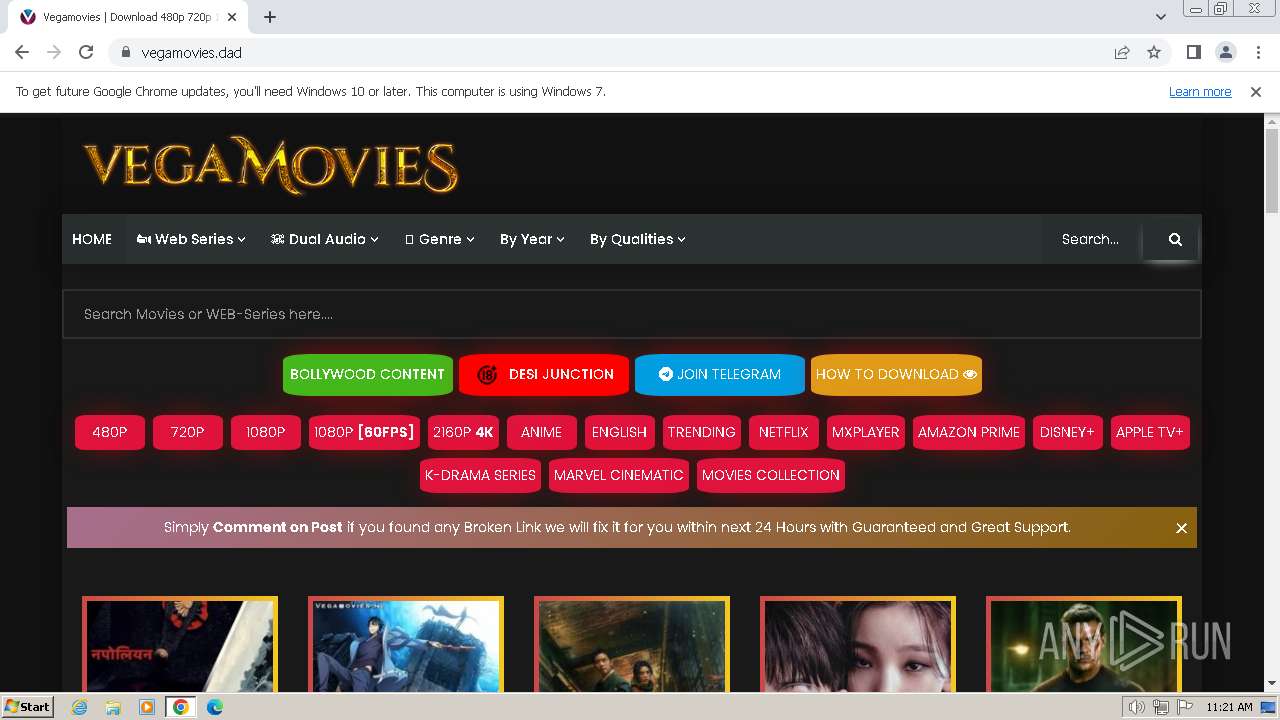Open the ANIME category tag
Image resolution: width=1280 pixels, height=720 pixels.
pyautogui.click(x=542, y=432)
